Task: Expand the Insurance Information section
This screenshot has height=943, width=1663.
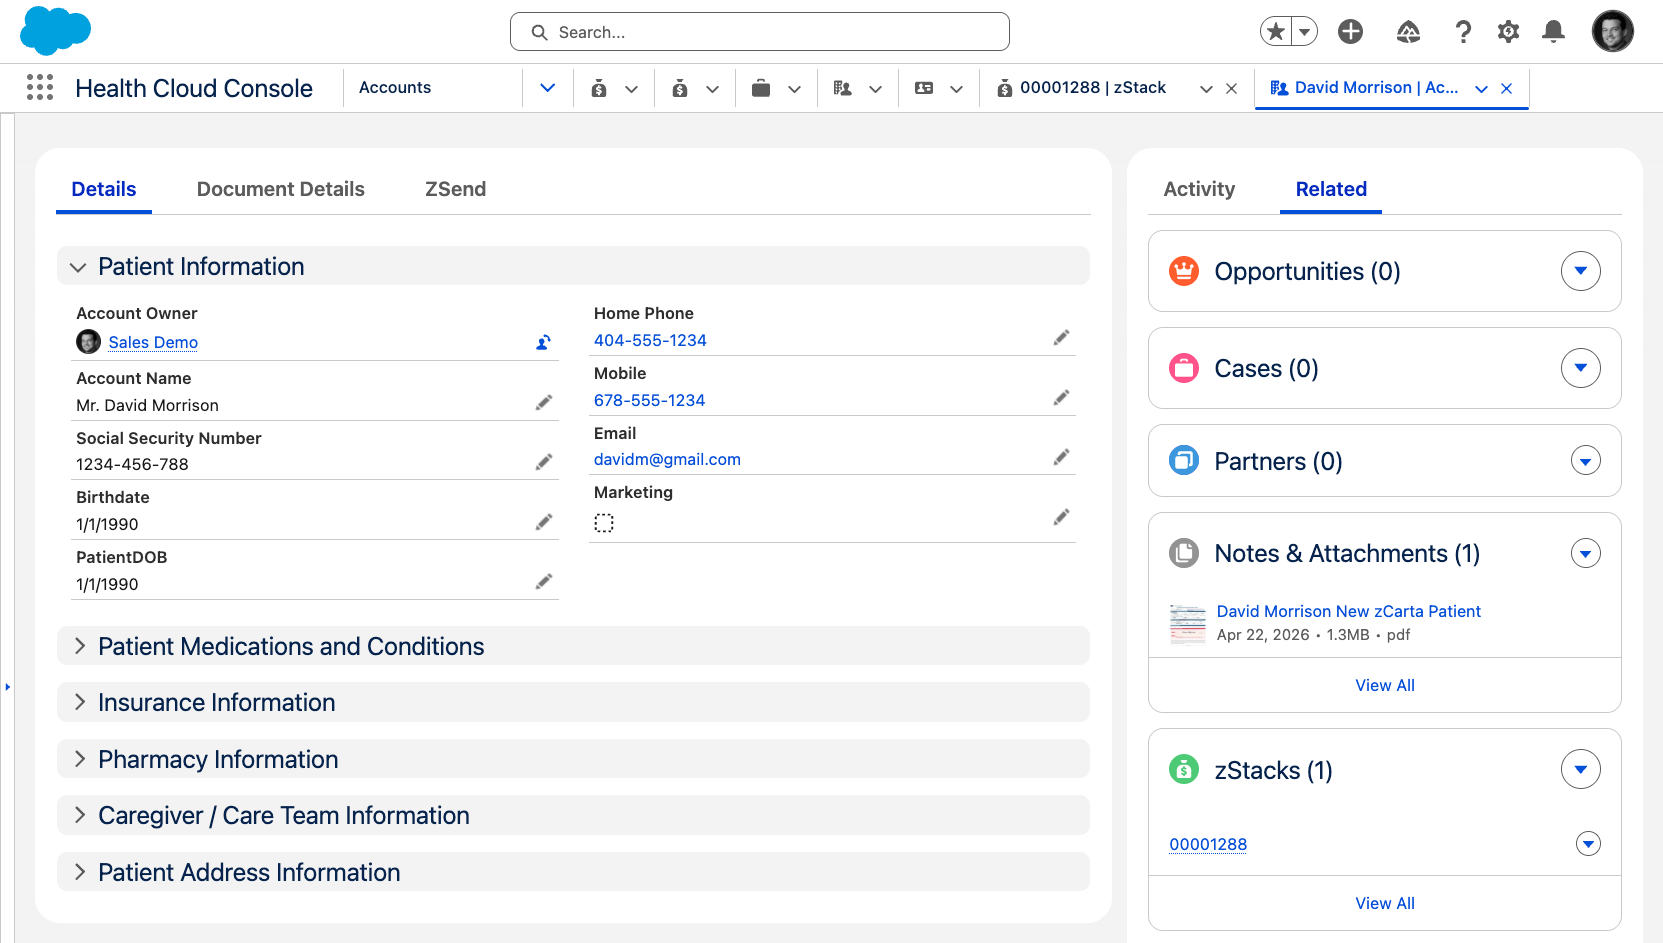Action: point(573,703)
